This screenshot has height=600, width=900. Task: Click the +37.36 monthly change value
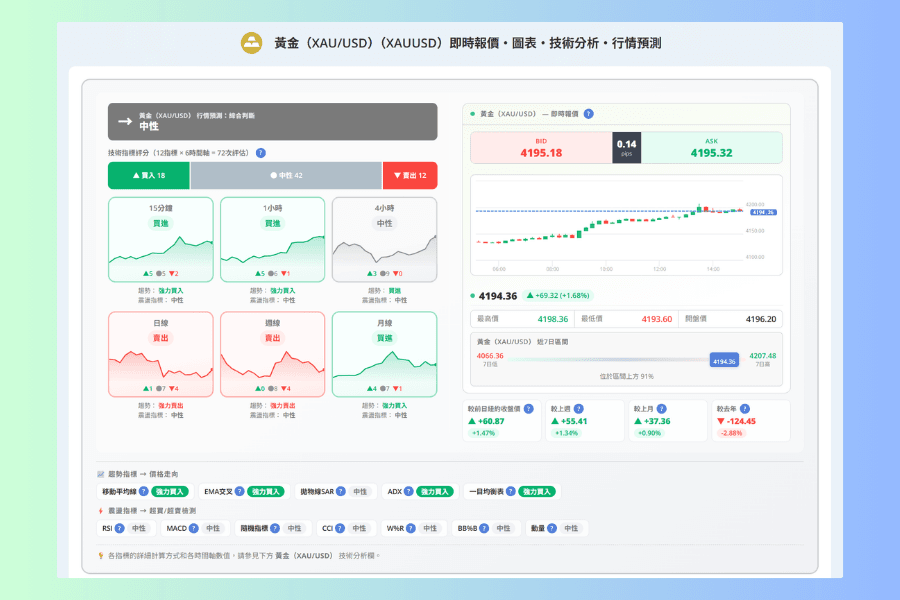[x=653, y=421]
